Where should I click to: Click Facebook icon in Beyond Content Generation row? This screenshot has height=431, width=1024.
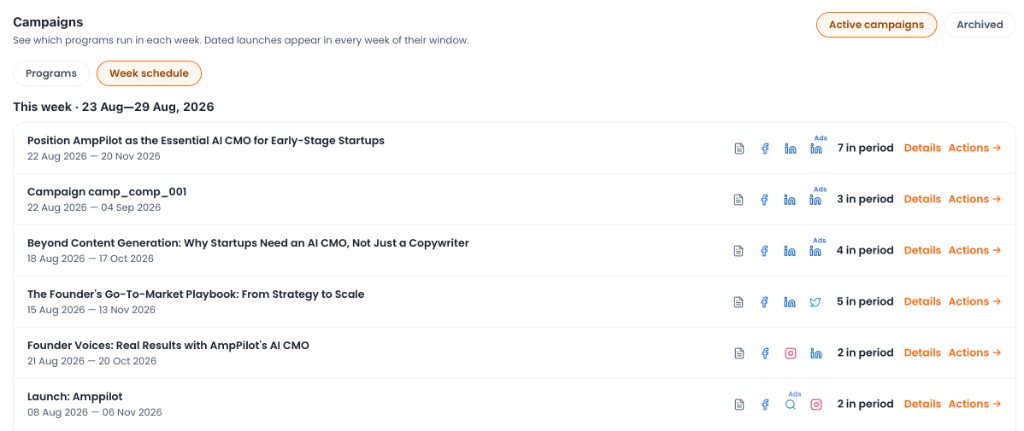tap(765, 251)
